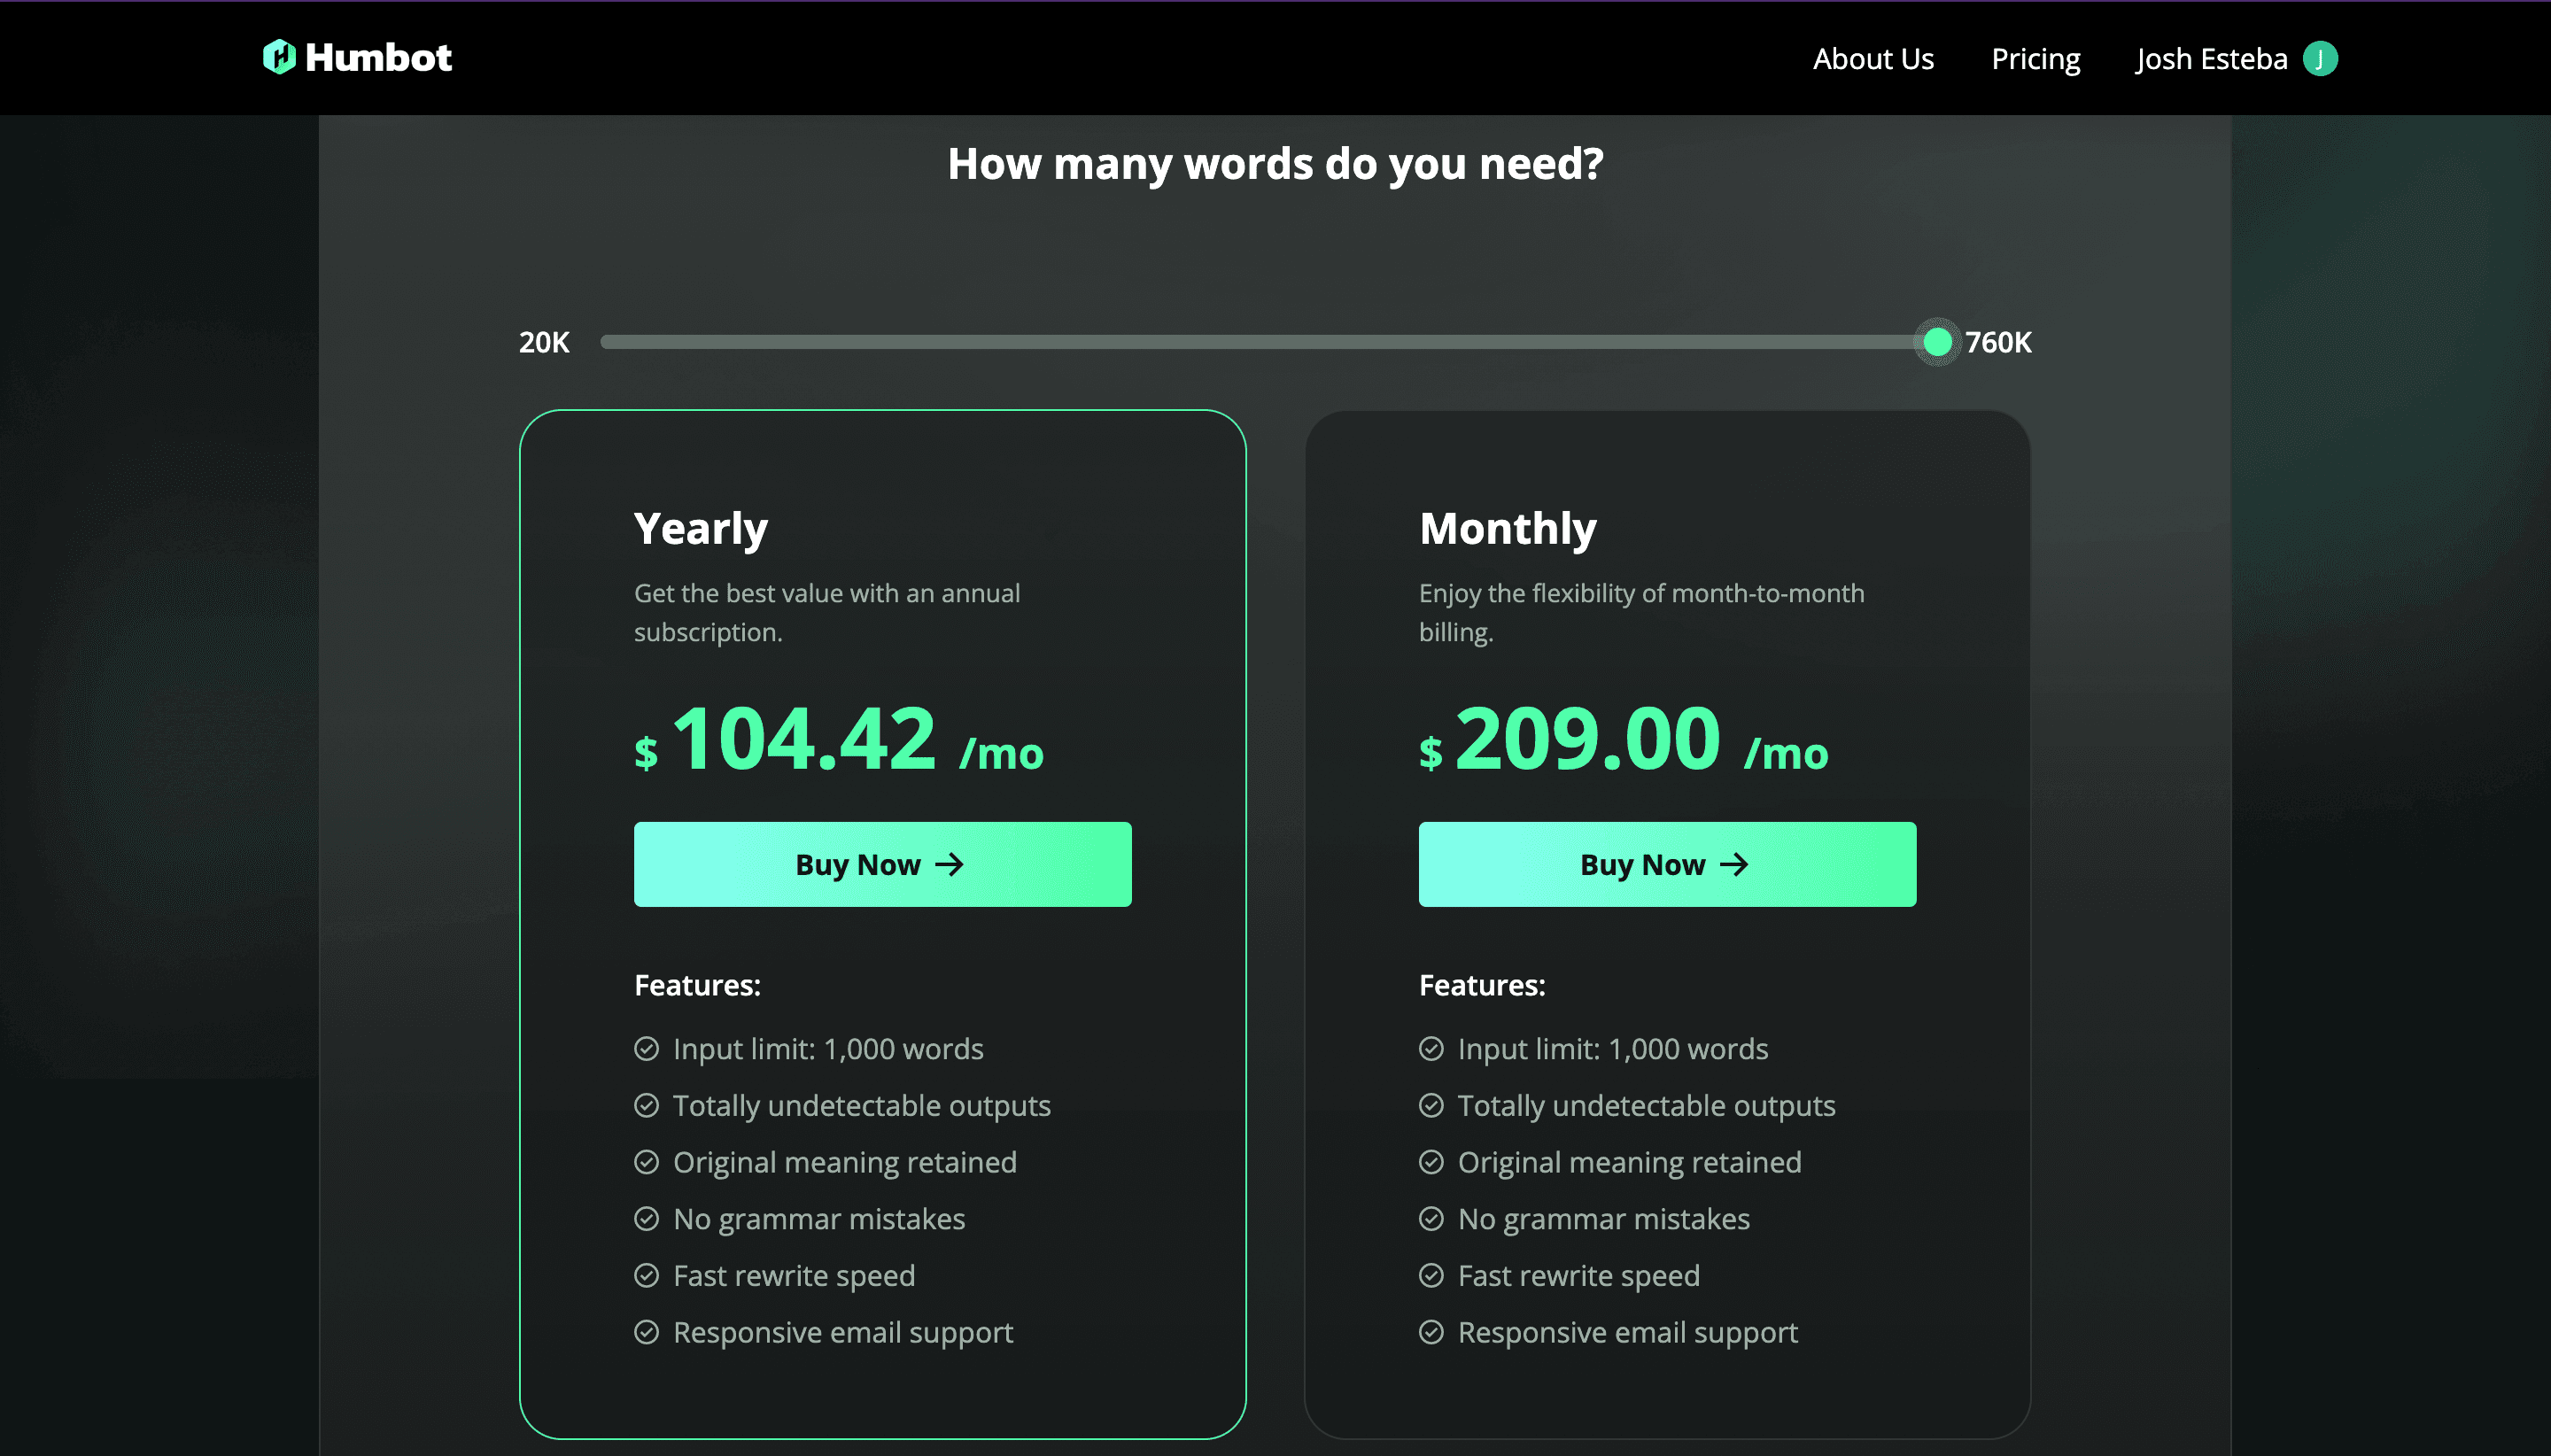Open the About Us page
Screen dimensions: 2551x1456
1873,59
